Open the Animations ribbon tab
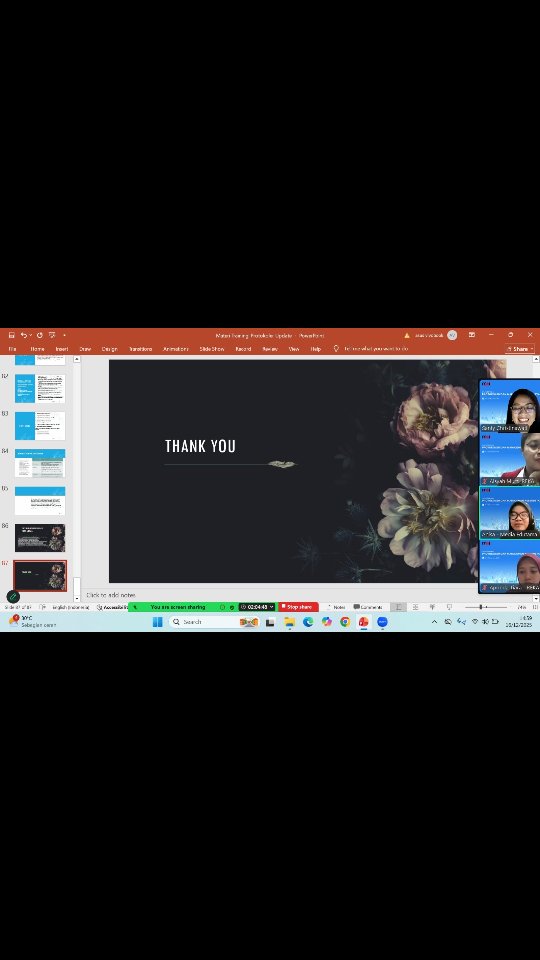This screenshot has width=540, height=960. 176,349
